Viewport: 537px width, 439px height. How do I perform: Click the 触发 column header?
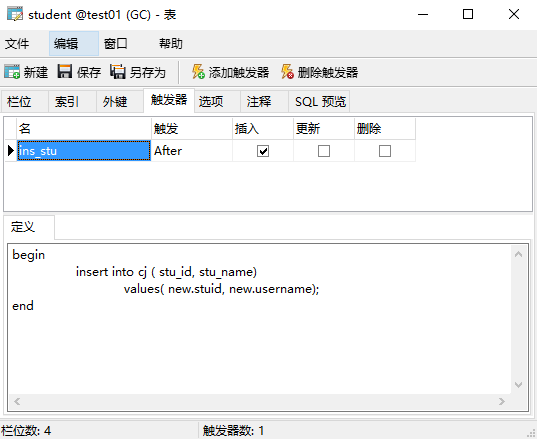192,129
